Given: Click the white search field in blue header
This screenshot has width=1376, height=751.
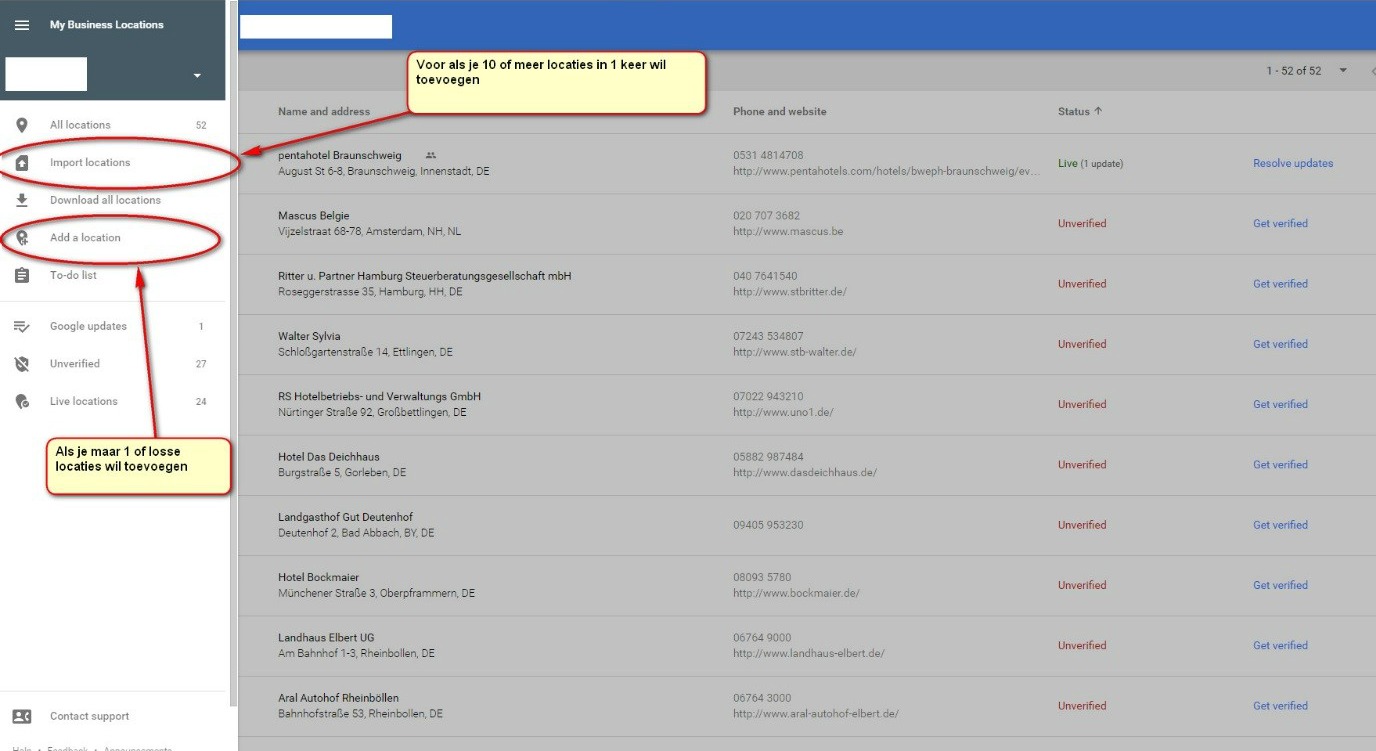Looking at the screenshot, I should click(316, 27).
